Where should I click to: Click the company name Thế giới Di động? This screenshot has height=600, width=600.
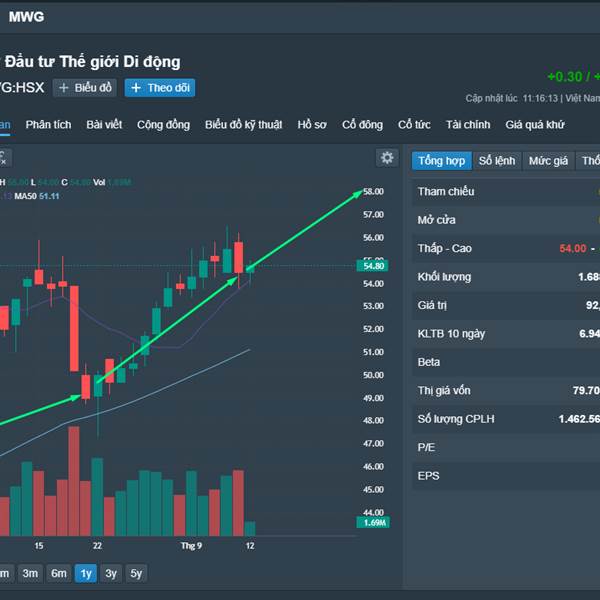[x=120, y=62]
